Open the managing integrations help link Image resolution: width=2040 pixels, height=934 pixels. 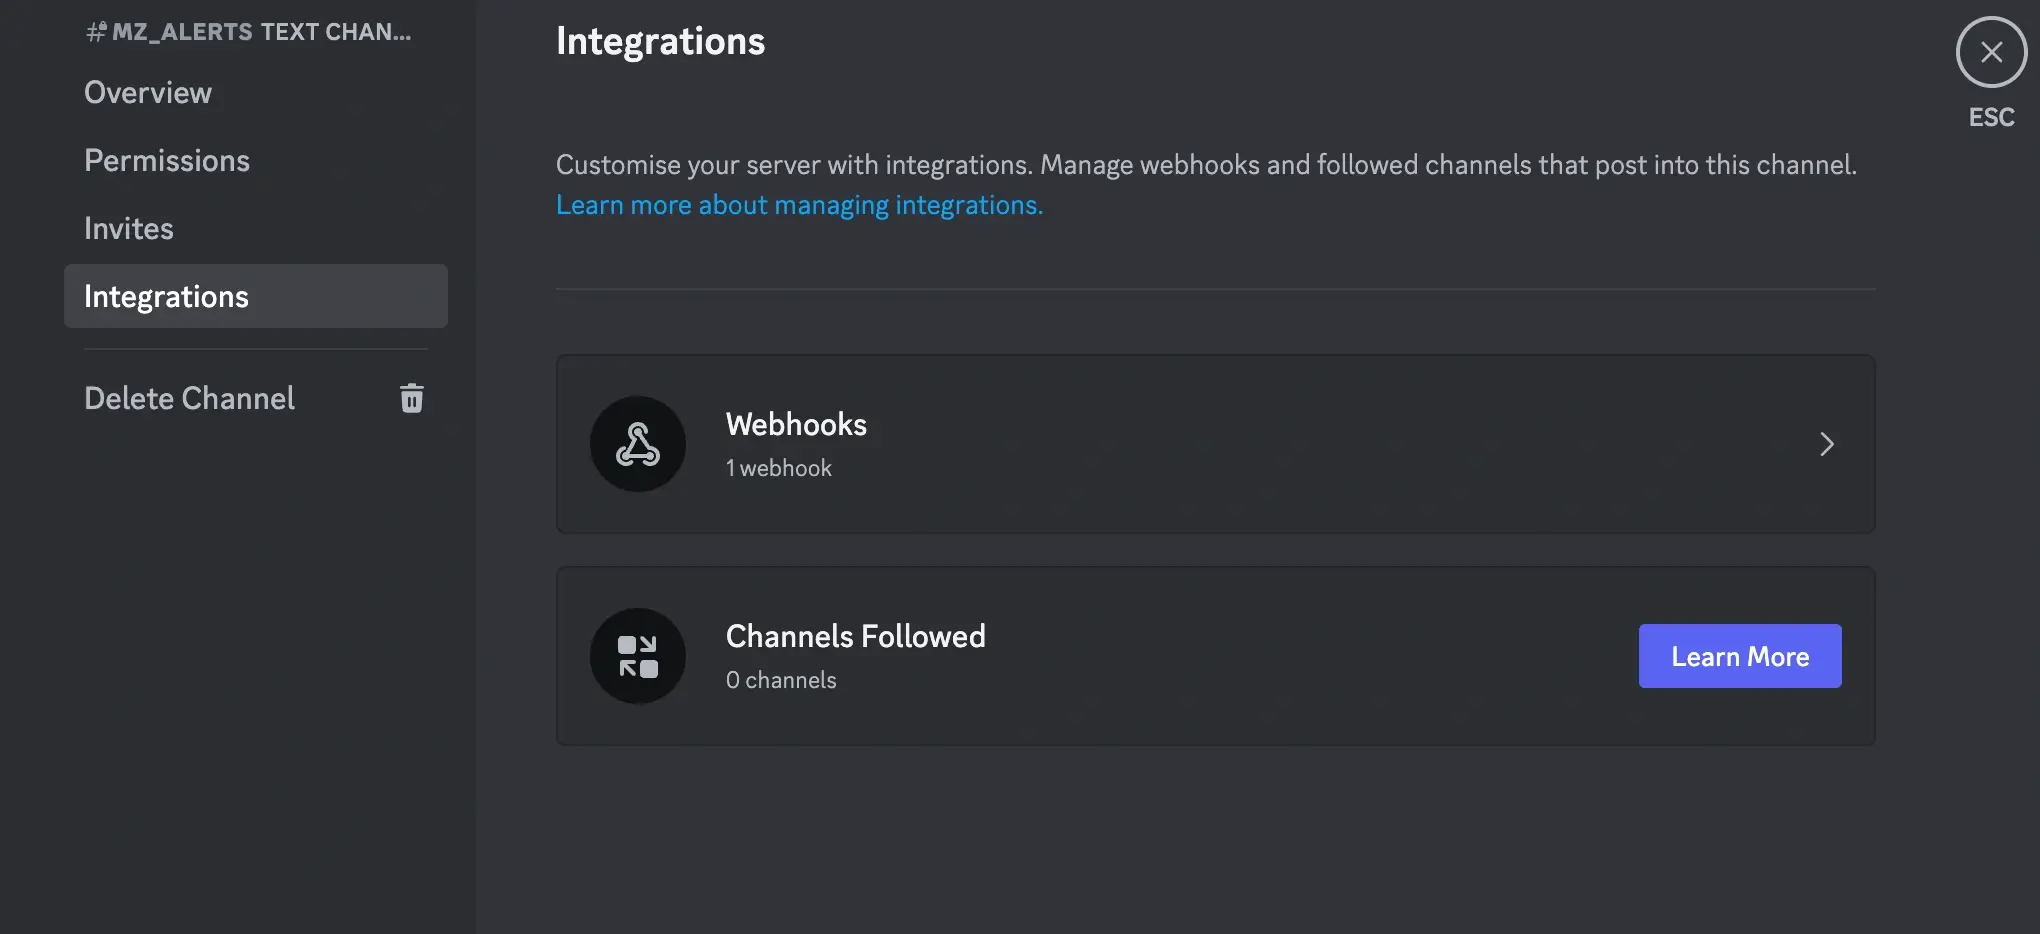coord(799,205)
